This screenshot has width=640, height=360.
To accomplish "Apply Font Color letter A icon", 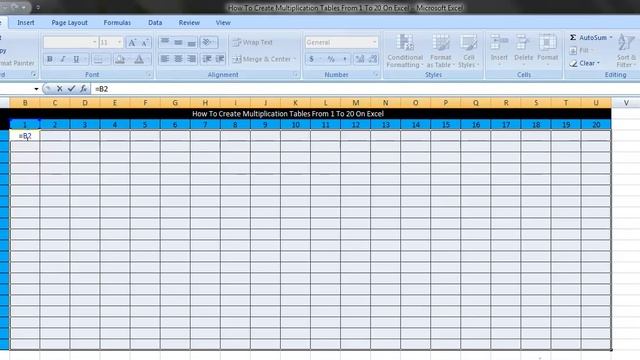I will 139,60.
